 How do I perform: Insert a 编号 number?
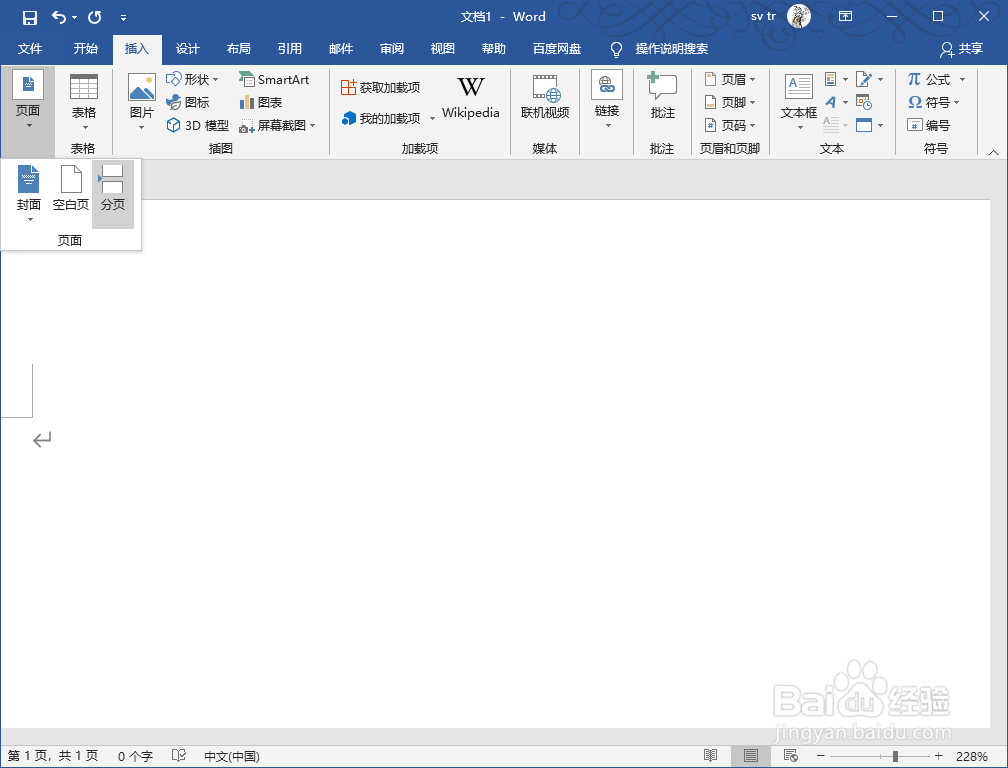click(x=928, y=125)
